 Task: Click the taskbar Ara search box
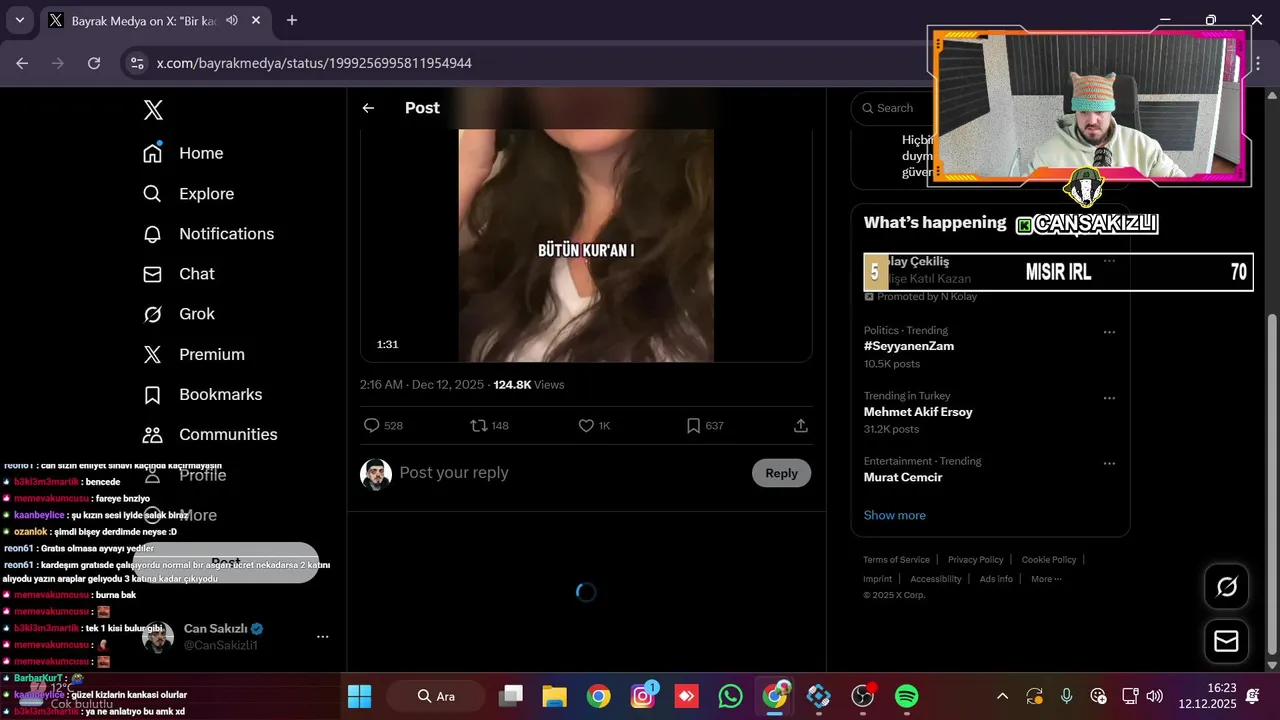(436, 696)
